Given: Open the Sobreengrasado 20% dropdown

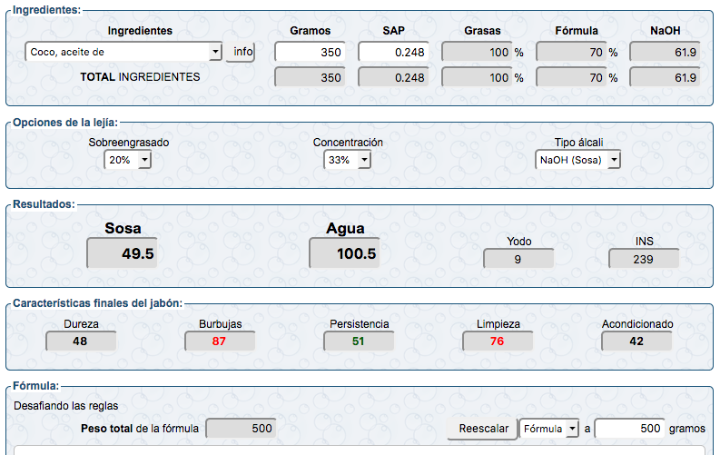Looking at the screenshot, I should click(127, 160).
